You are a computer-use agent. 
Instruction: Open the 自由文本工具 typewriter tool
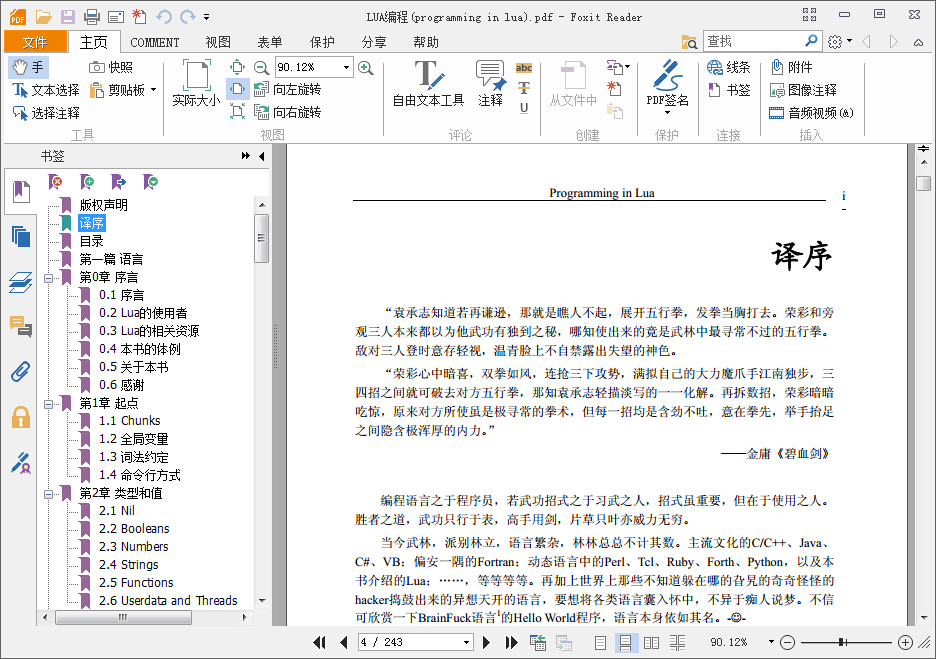coord(428,84)
